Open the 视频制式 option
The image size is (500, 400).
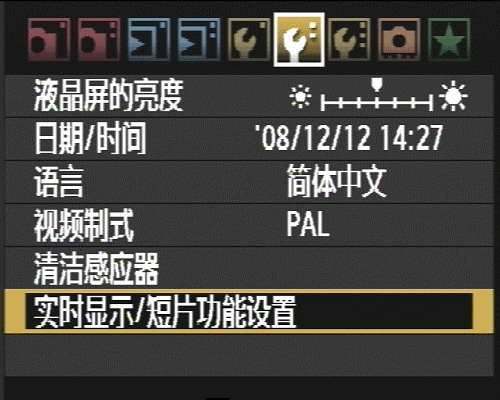point(249,225)
